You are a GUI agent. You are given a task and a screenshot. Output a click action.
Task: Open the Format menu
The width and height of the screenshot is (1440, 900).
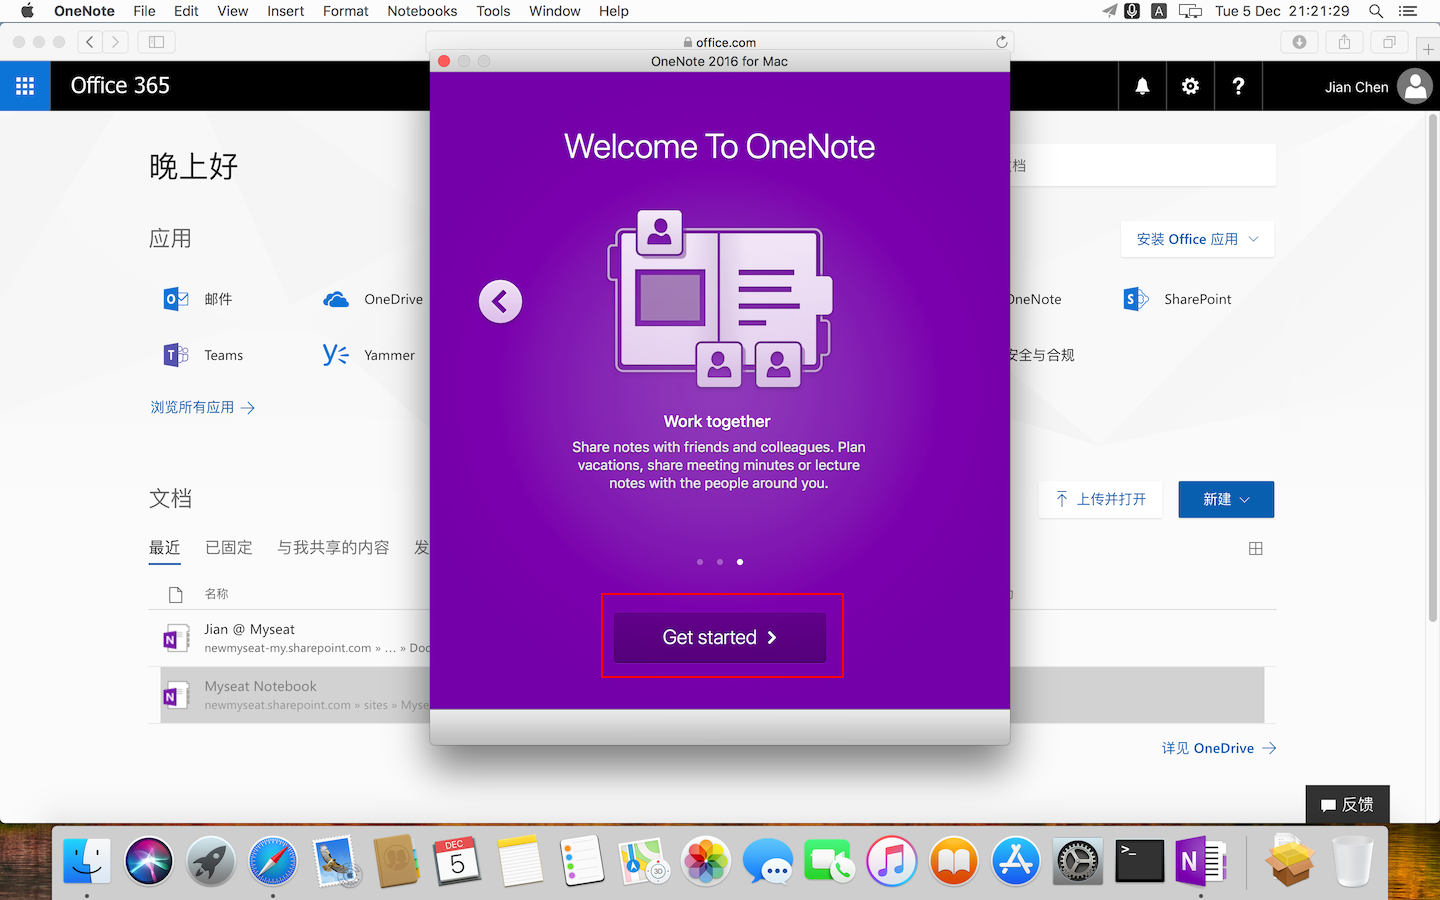pos(345,11)
